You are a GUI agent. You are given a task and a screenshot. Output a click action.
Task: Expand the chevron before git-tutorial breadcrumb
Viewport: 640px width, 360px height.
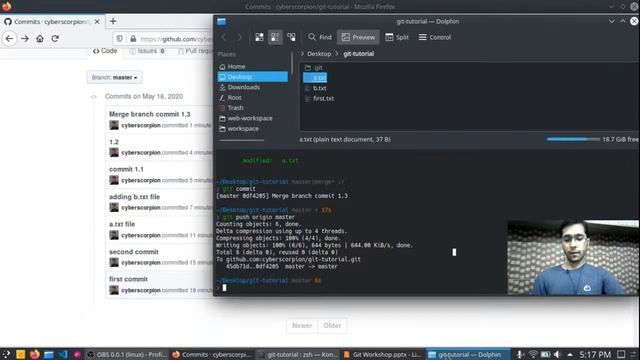click(337, 53)
